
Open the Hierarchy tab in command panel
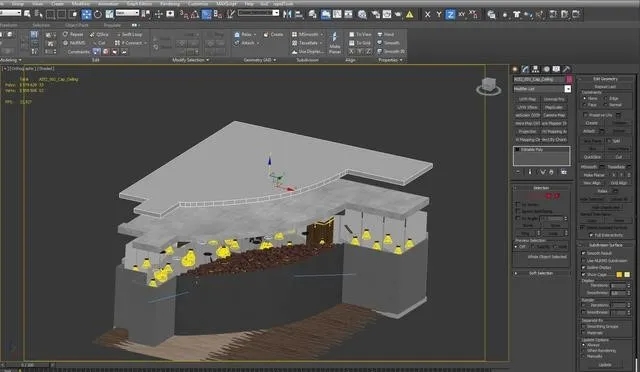(x=536, y=69)
